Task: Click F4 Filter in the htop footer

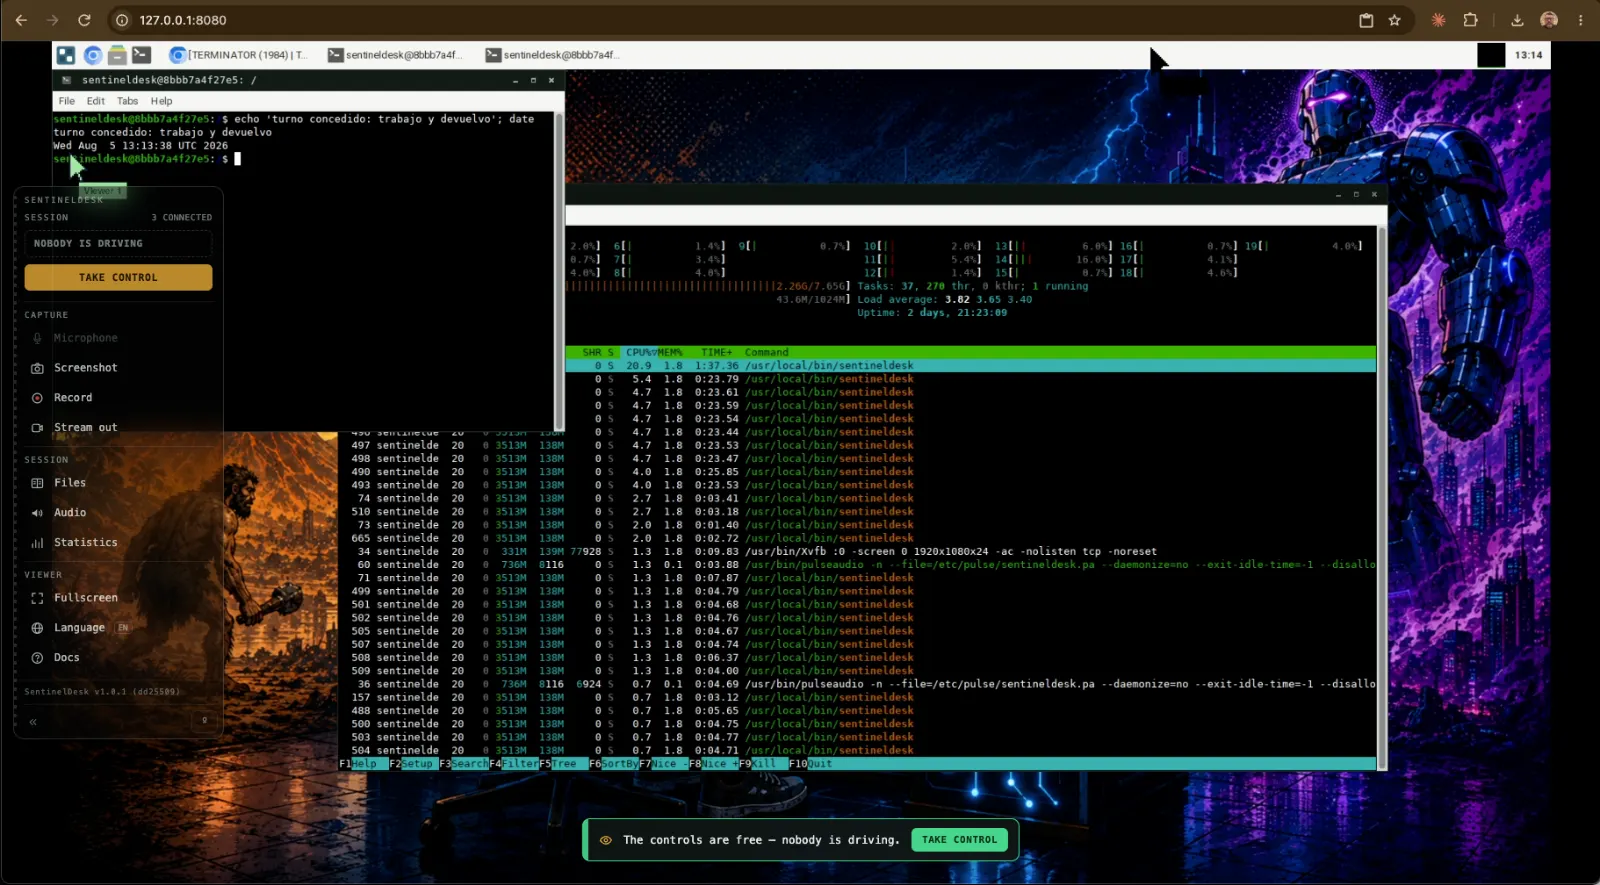Action: click(514, 764)
